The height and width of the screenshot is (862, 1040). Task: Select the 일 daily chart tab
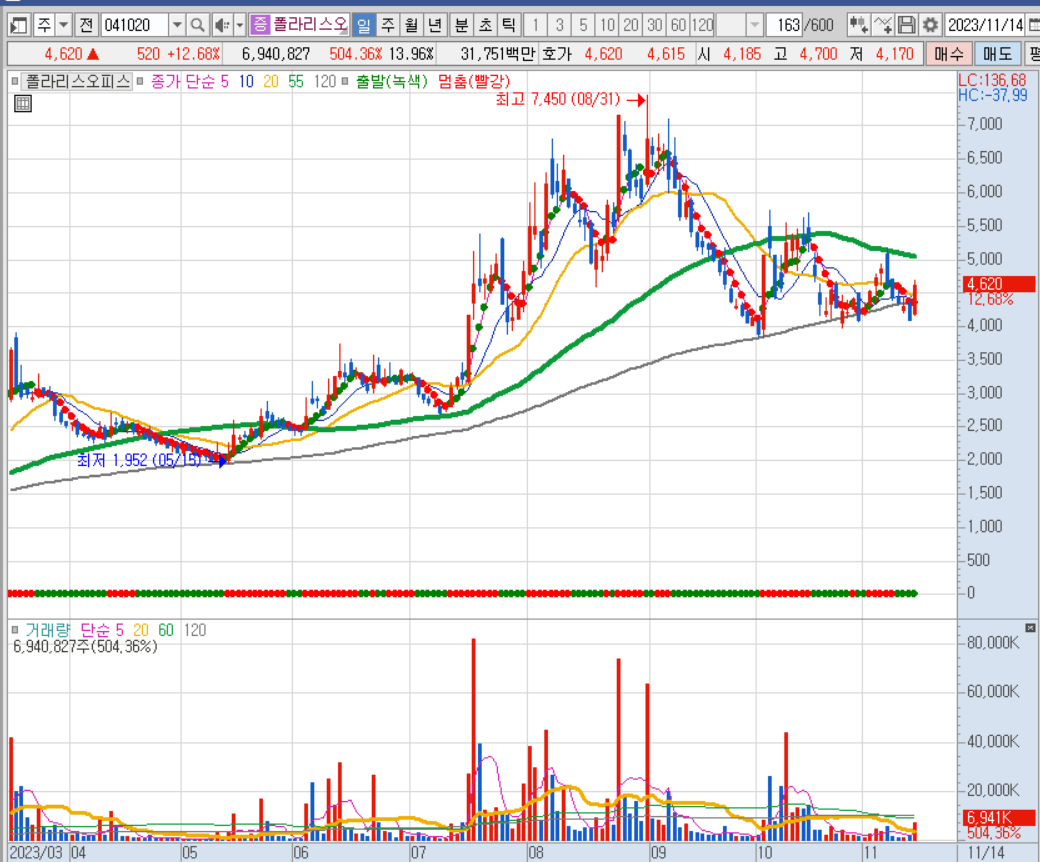pyautogui.click(x=363, y=26)
